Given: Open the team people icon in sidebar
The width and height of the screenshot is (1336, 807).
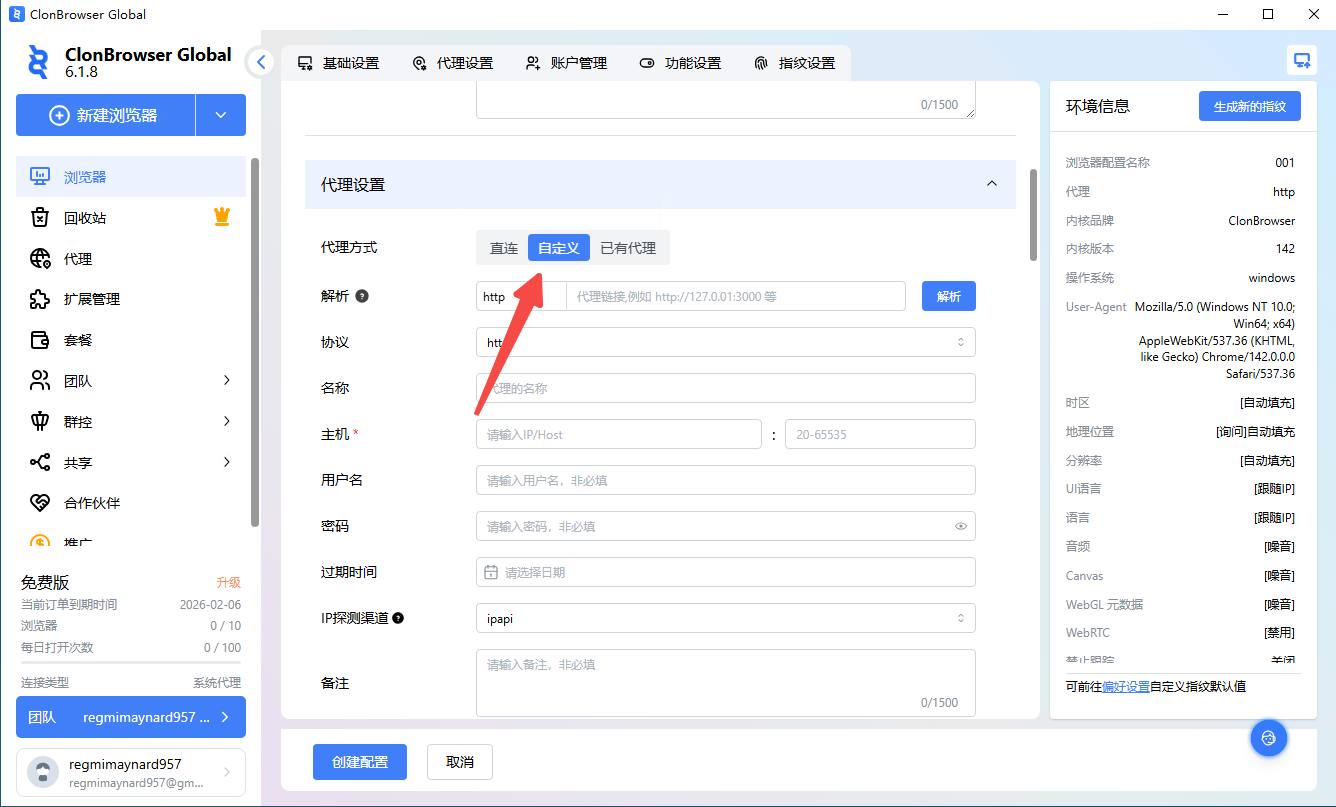Looking at the screenshot, I should tap(40, 380).
